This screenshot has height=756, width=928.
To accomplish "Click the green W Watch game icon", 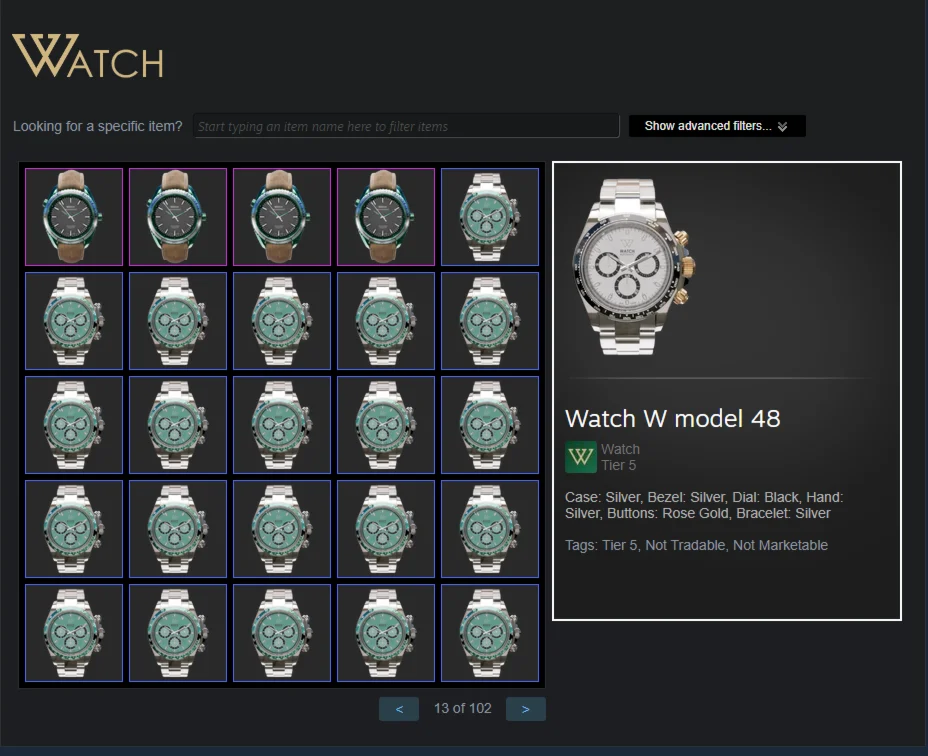I will [581, 457].
